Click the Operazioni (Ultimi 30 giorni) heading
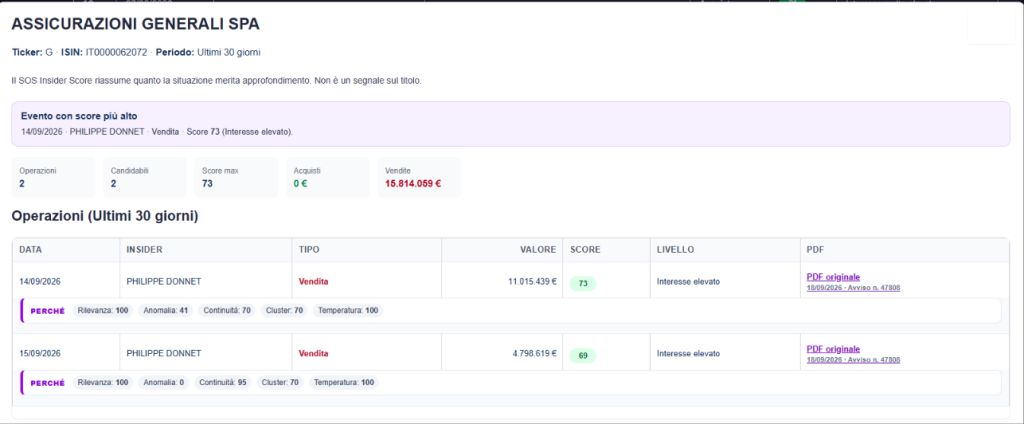The width and height of the screenshot is (1024, 424). 105,217
